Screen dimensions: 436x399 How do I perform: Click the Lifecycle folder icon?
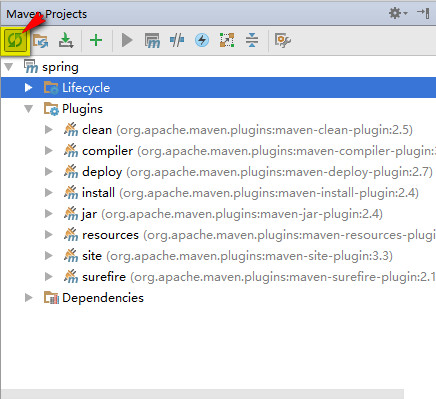(x=51, y=88)
